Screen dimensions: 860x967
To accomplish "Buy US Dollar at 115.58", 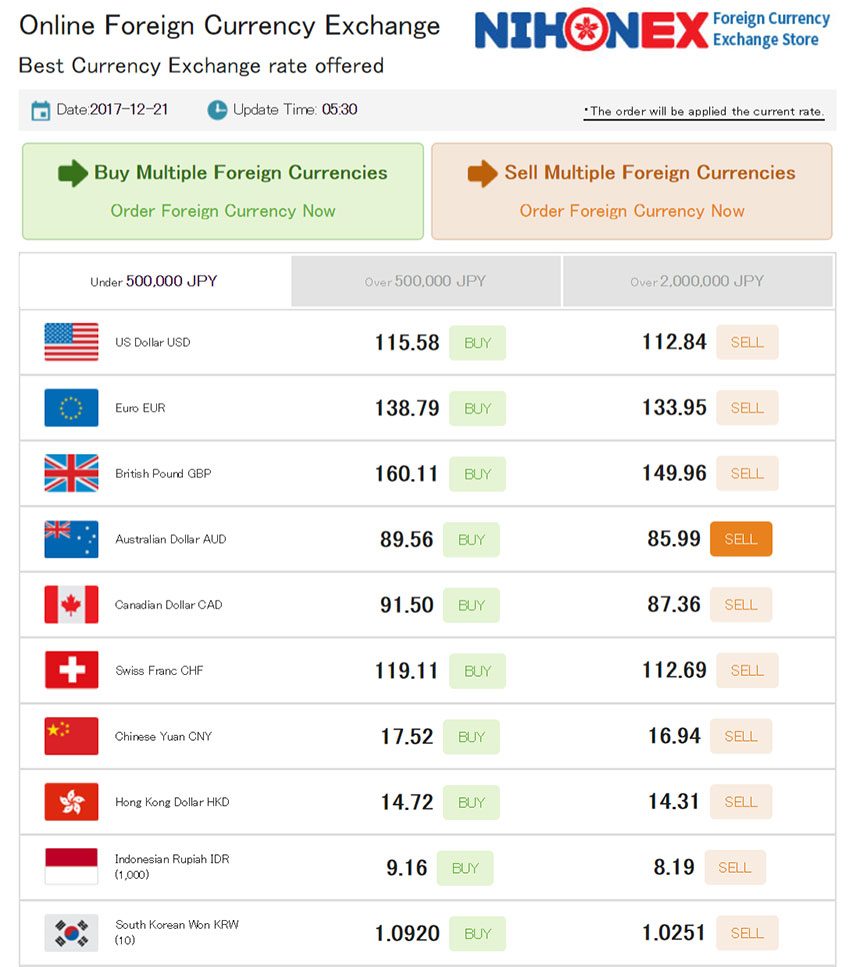I will [x=478, y=343].
